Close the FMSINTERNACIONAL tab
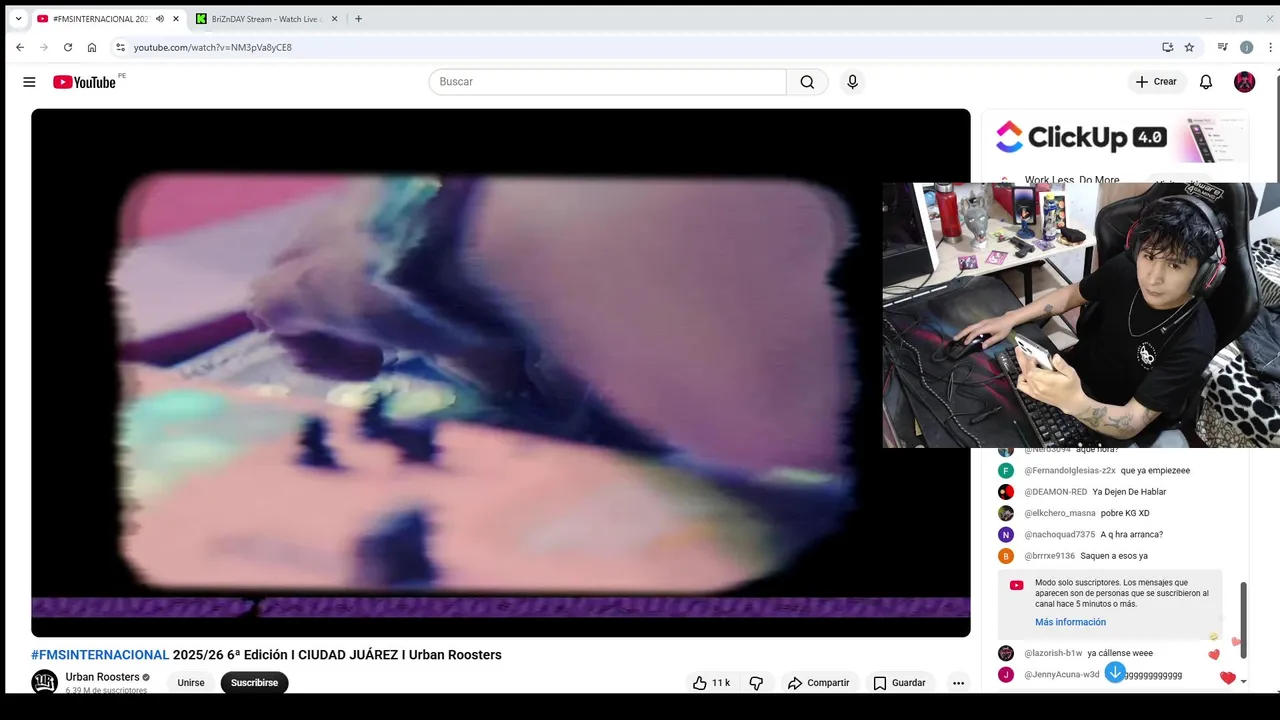The height and width of the screenshot is (720, 1280). pyautogui.click(x=176, y=19)
